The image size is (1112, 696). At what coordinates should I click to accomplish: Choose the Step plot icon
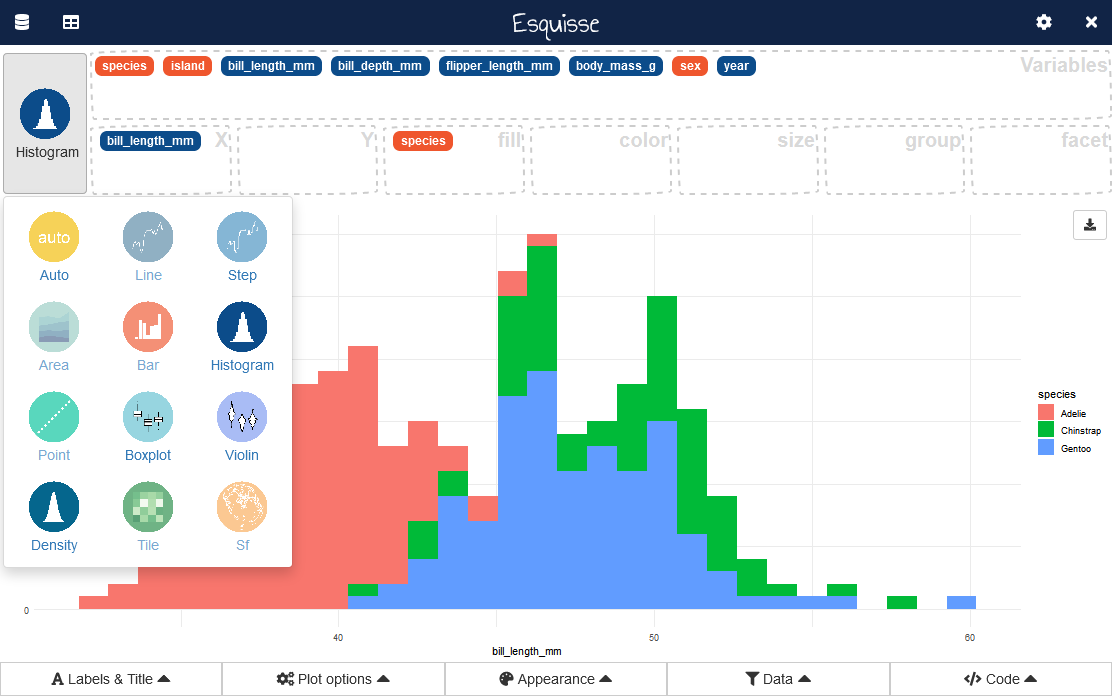coord(242,237)
